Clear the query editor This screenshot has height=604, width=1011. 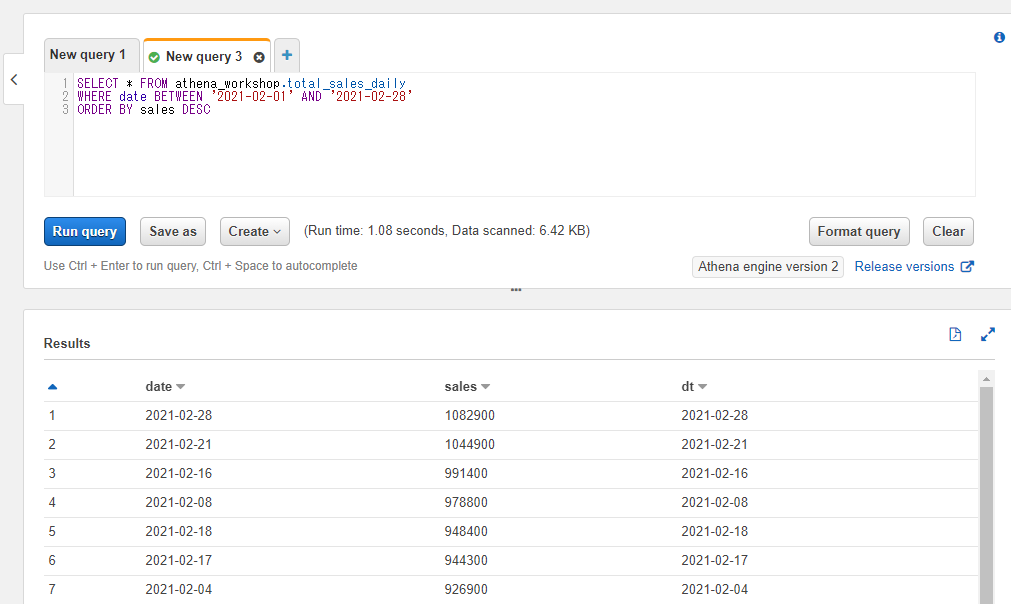948,231
